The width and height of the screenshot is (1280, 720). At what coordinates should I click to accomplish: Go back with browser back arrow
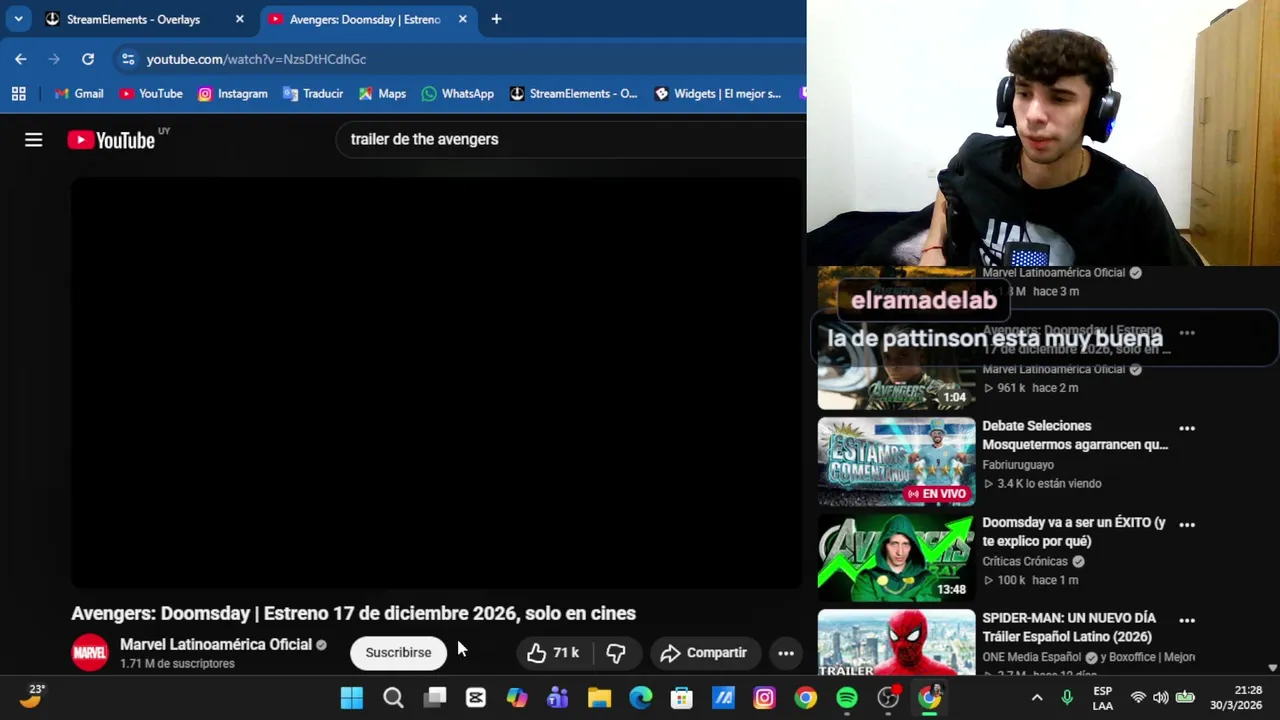21,59
